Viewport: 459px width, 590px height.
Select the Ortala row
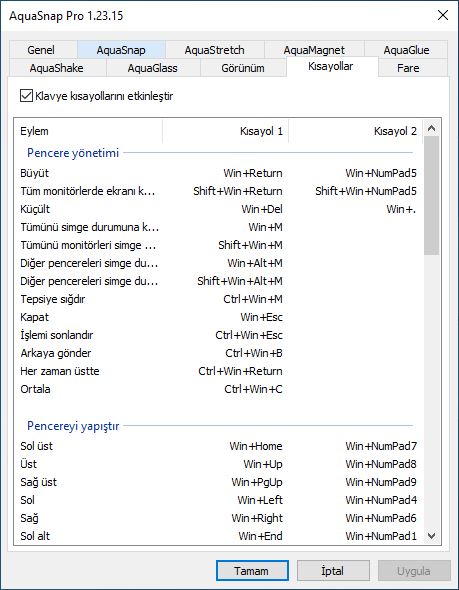tap(218, 389)
